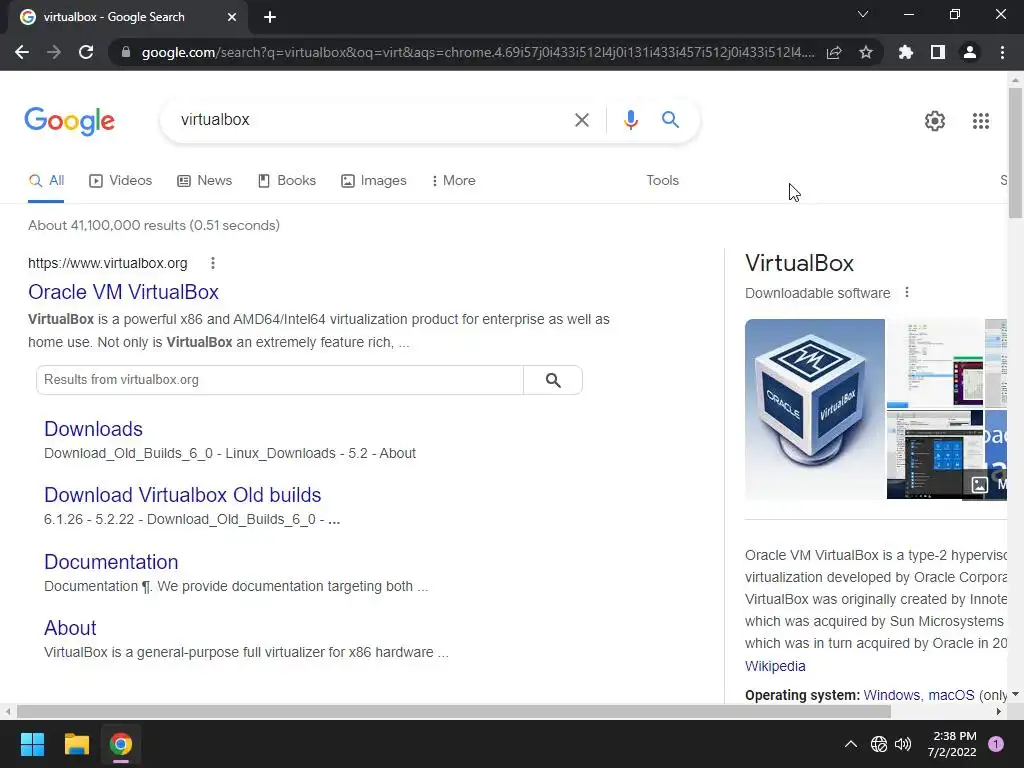
Task: Open the Oracle VM VirtualBox result
Action: click(123, 292)
